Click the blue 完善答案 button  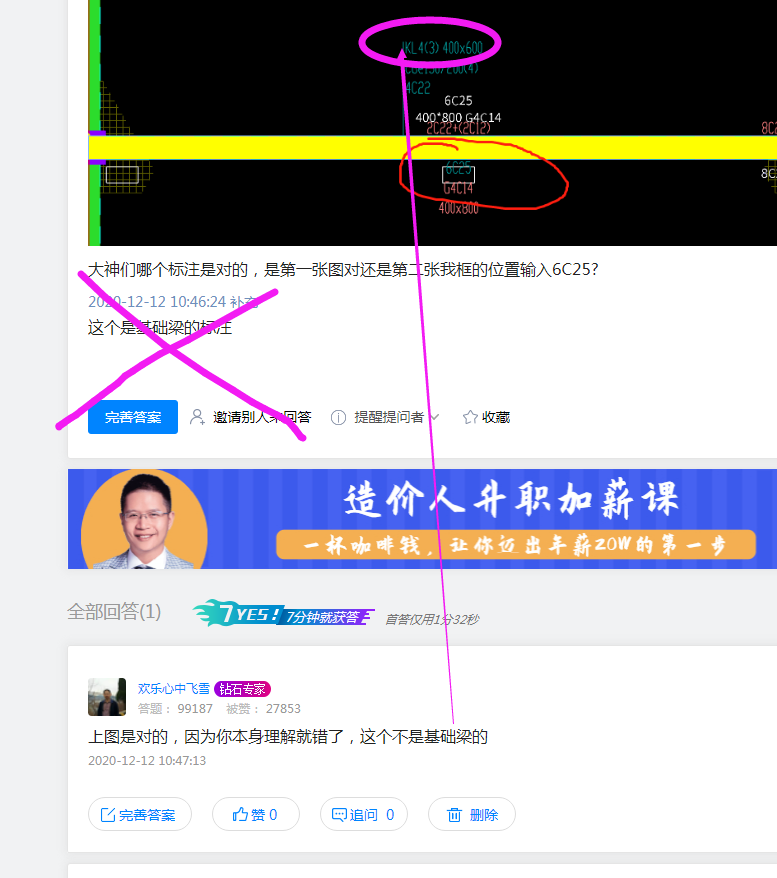133,417
